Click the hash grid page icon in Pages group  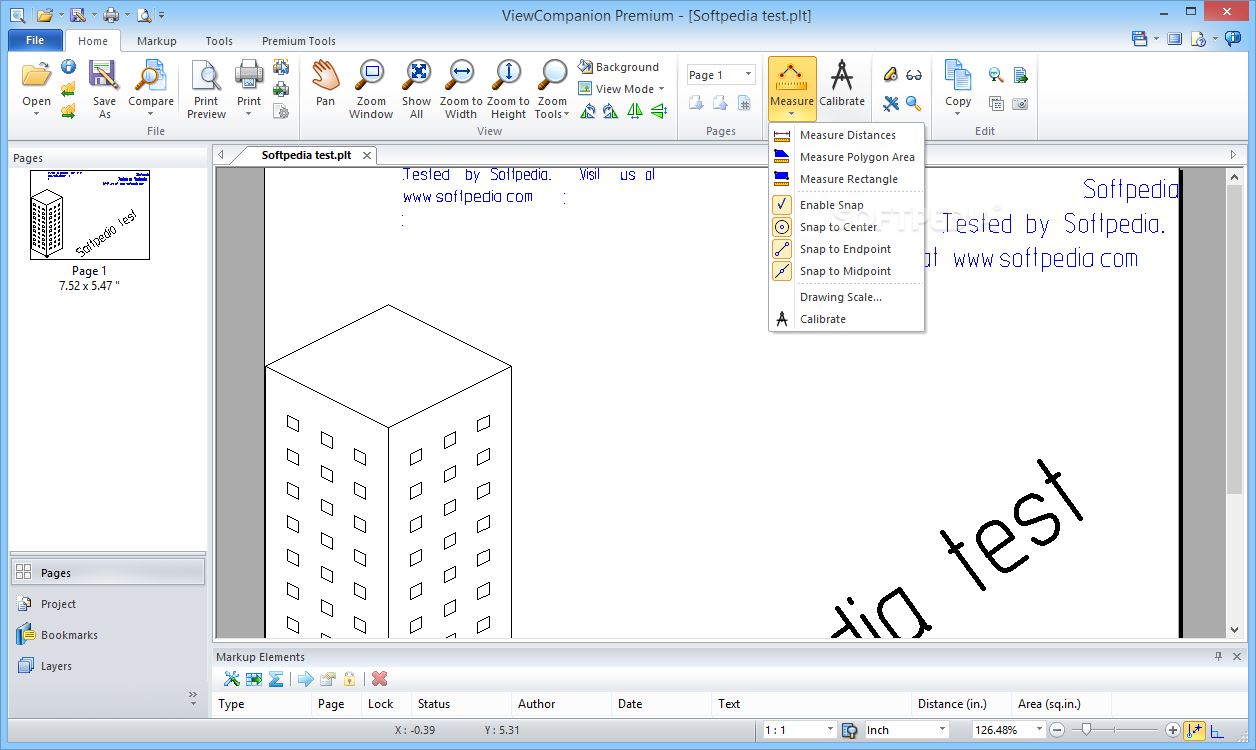pos(744,102)
